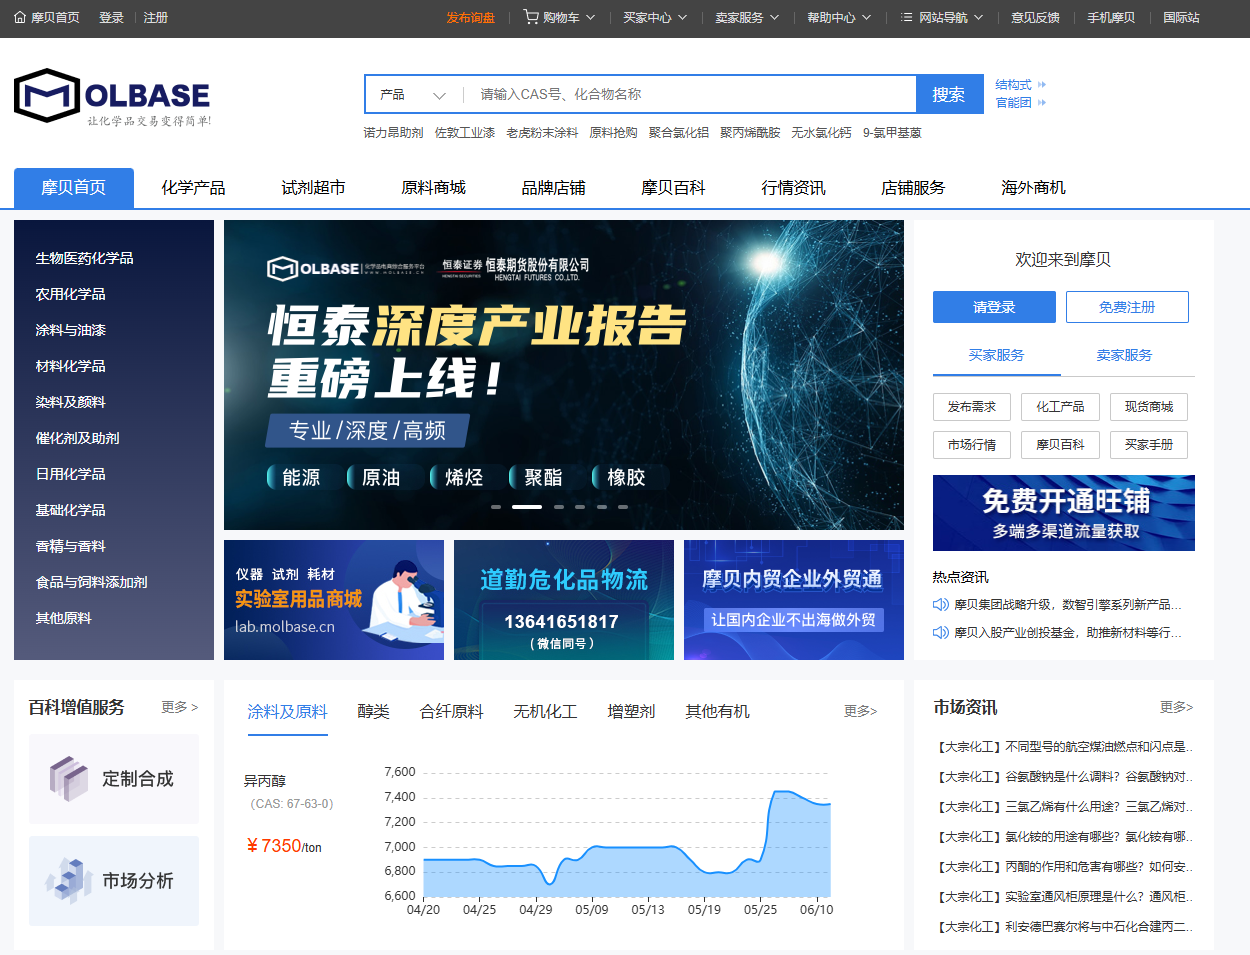
Task: Click the 免费注册 button
Action: click(1127, 307)
